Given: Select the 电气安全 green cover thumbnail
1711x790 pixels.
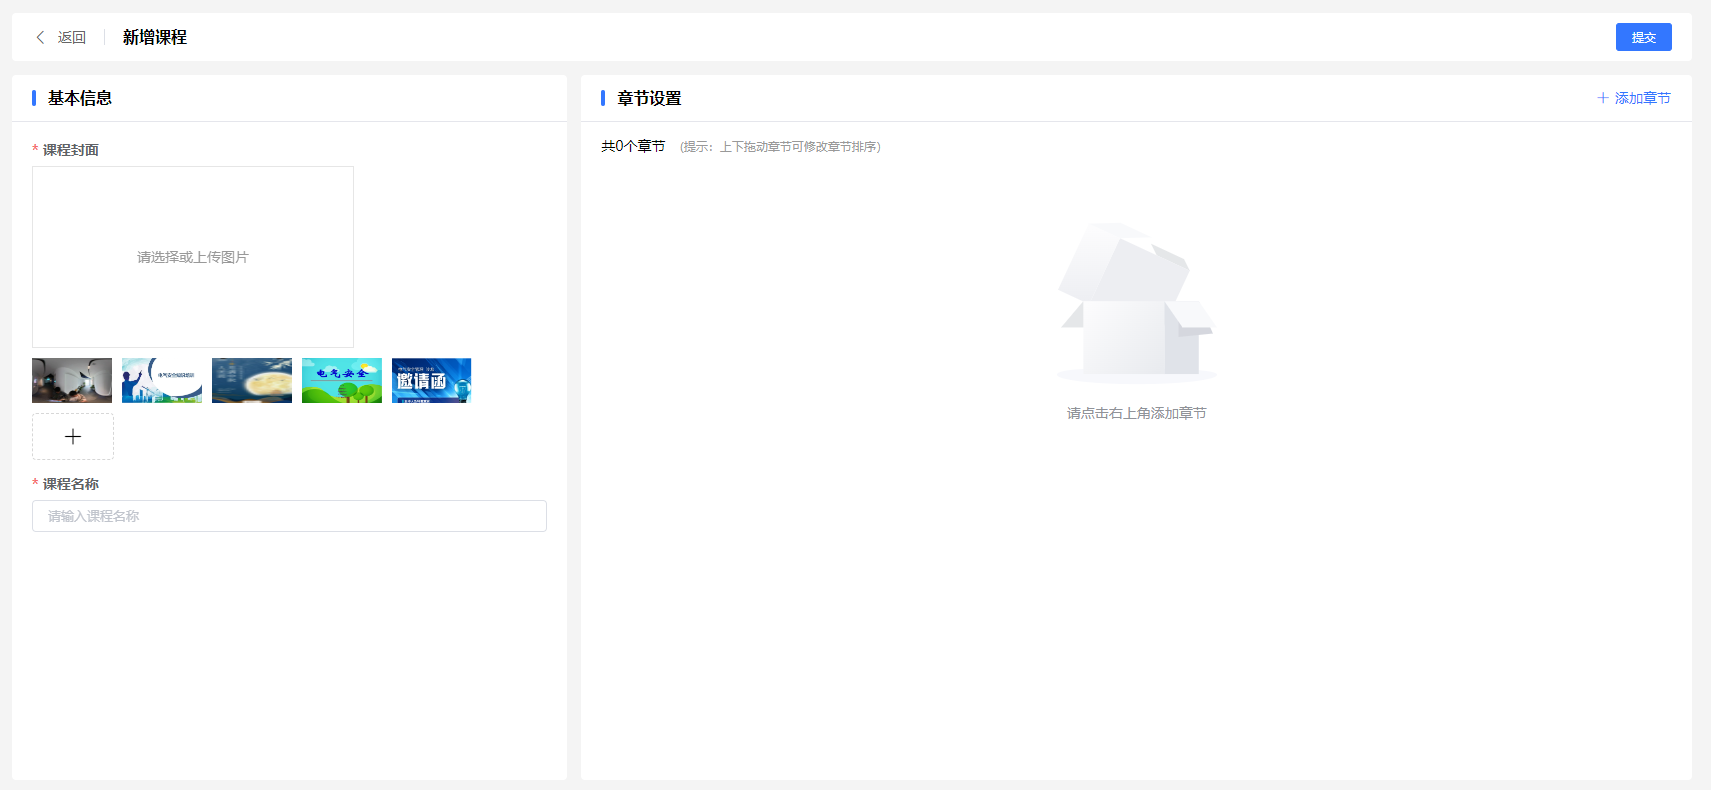Looking at the screenshot, I should click(342, 380).
